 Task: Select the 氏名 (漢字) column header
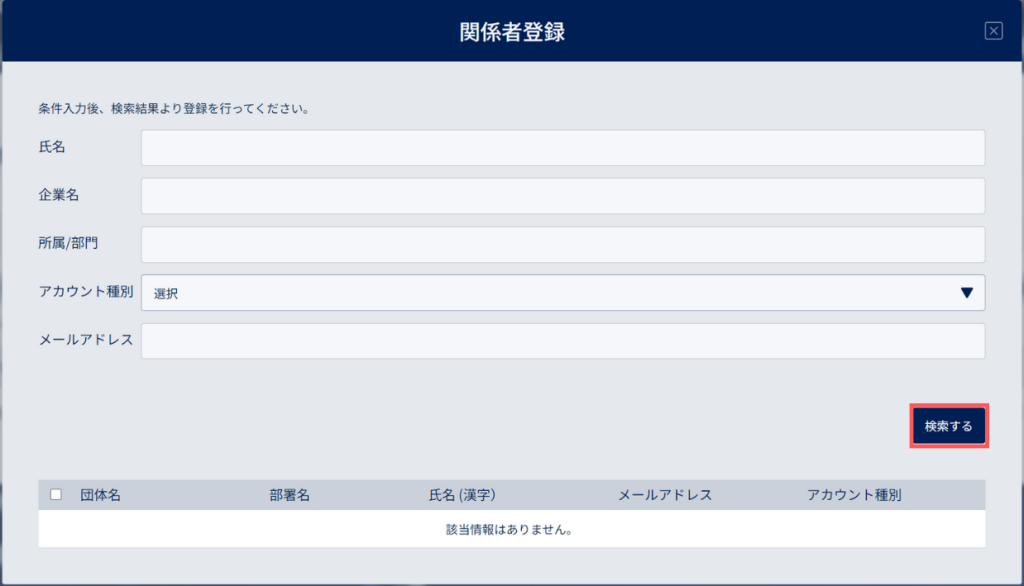462,495
